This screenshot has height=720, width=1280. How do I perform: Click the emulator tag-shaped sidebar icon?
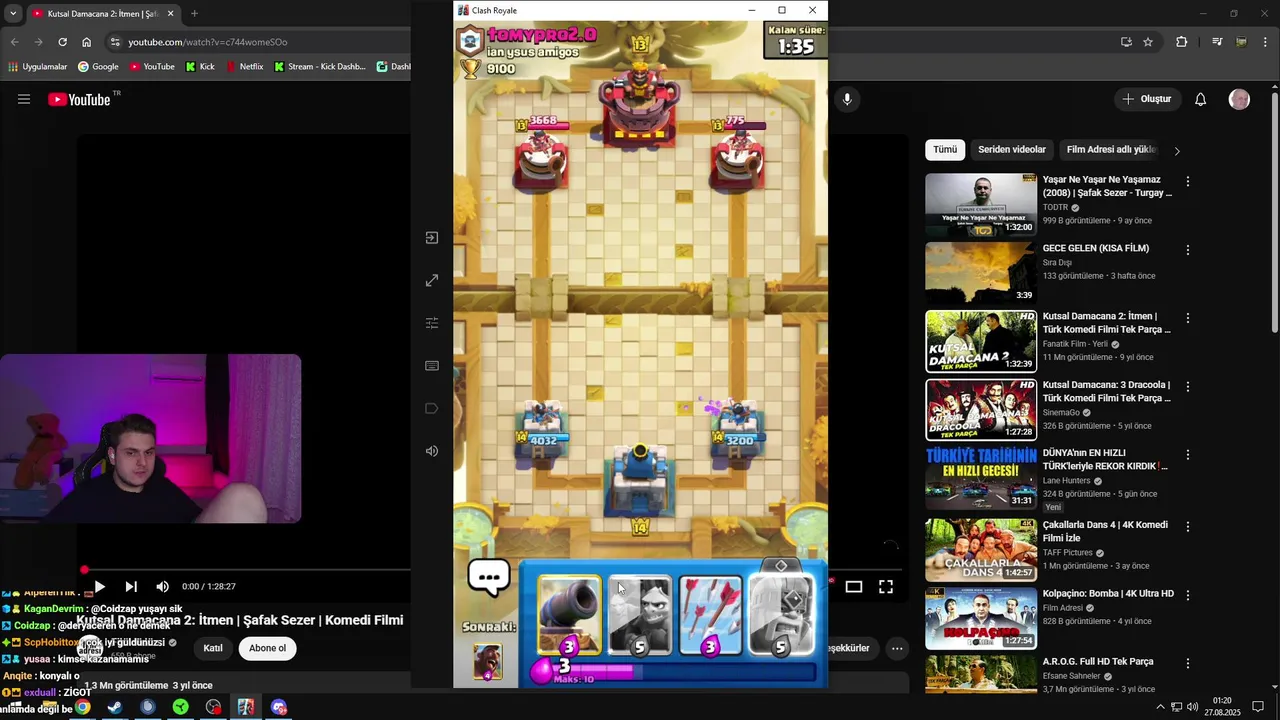[432, 408]
